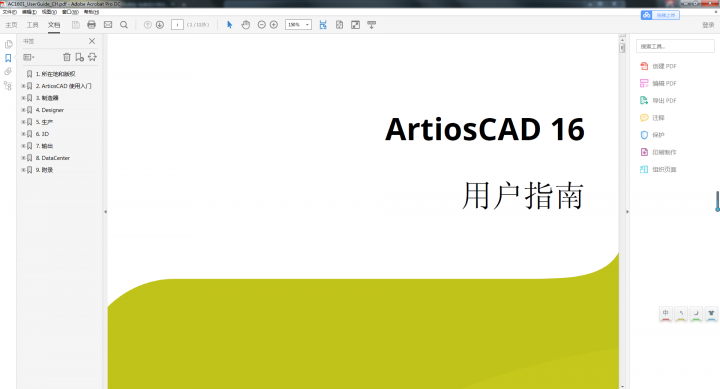Go to next page arrow icon

click(x=160, y=25)
